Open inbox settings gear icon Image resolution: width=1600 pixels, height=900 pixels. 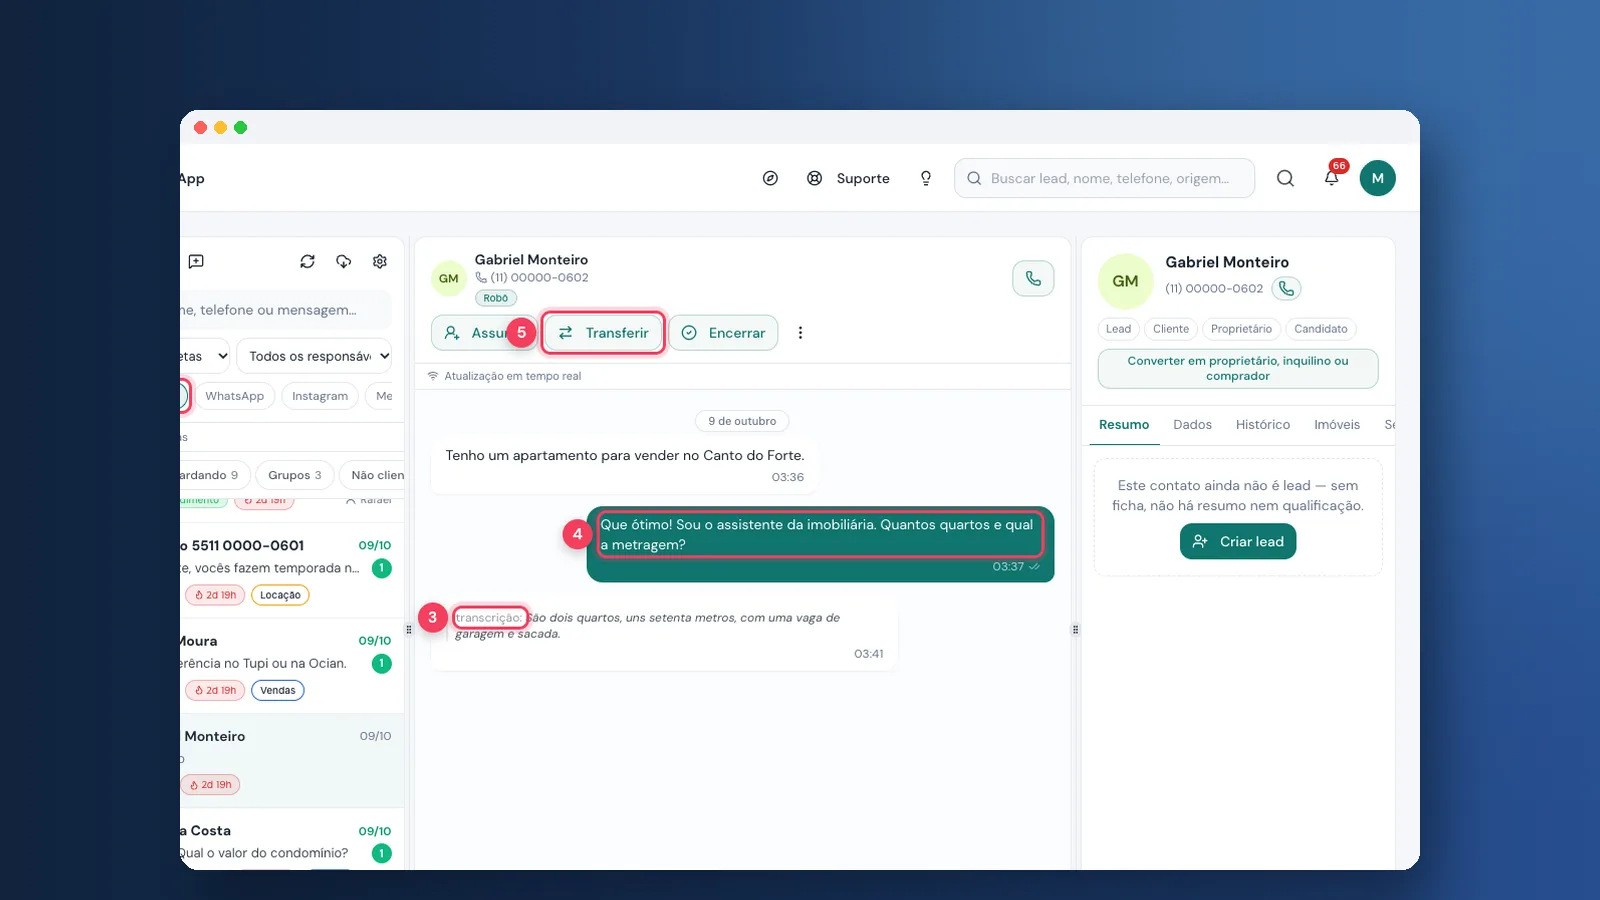tap(380, 261)
